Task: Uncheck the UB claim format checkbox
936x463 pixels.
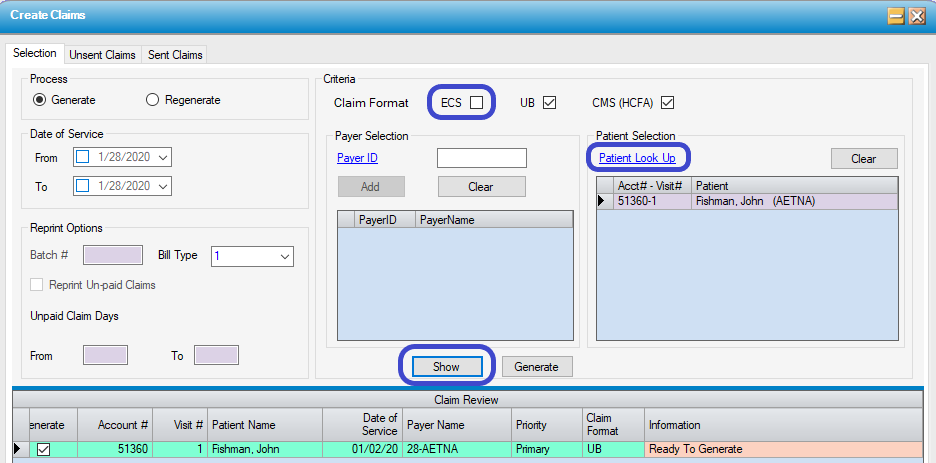Action: pos(548,102)
